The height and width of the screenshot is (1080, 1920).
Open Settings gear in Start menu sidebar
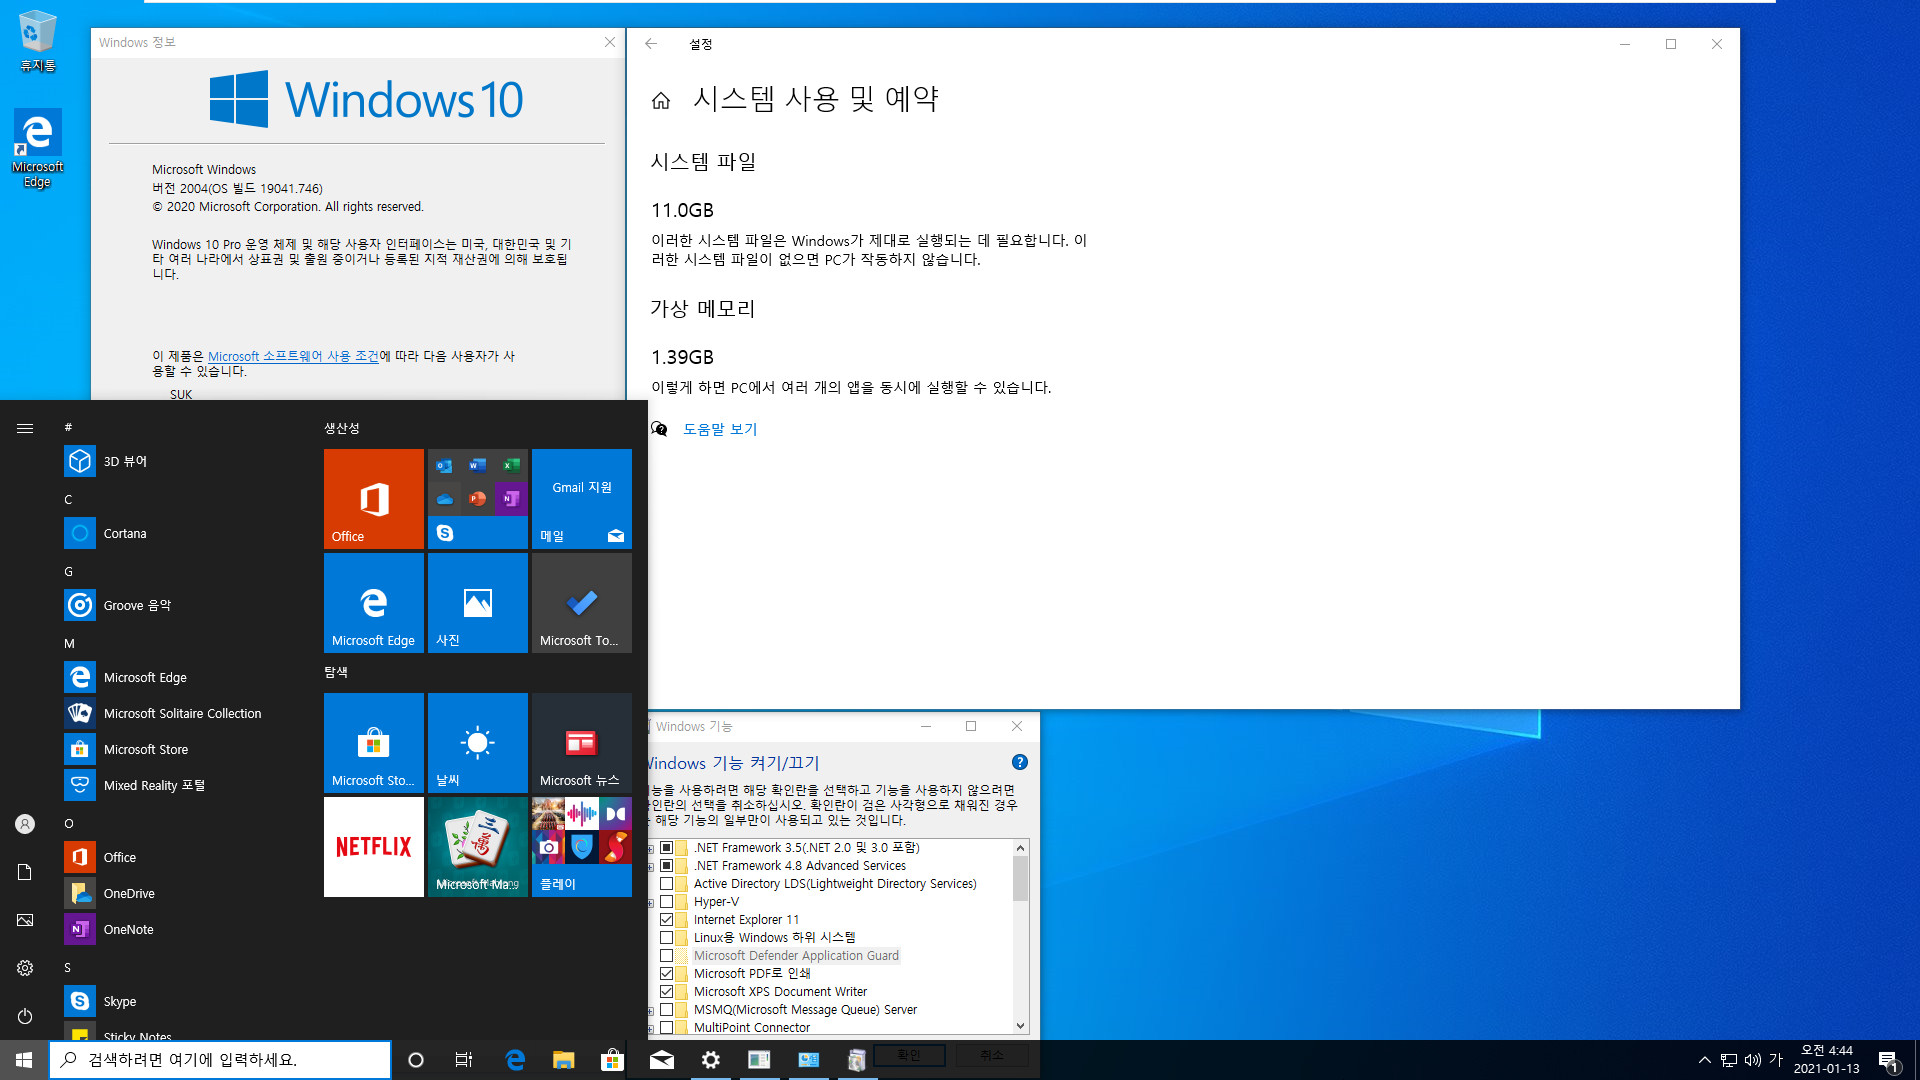click(25, 968)
